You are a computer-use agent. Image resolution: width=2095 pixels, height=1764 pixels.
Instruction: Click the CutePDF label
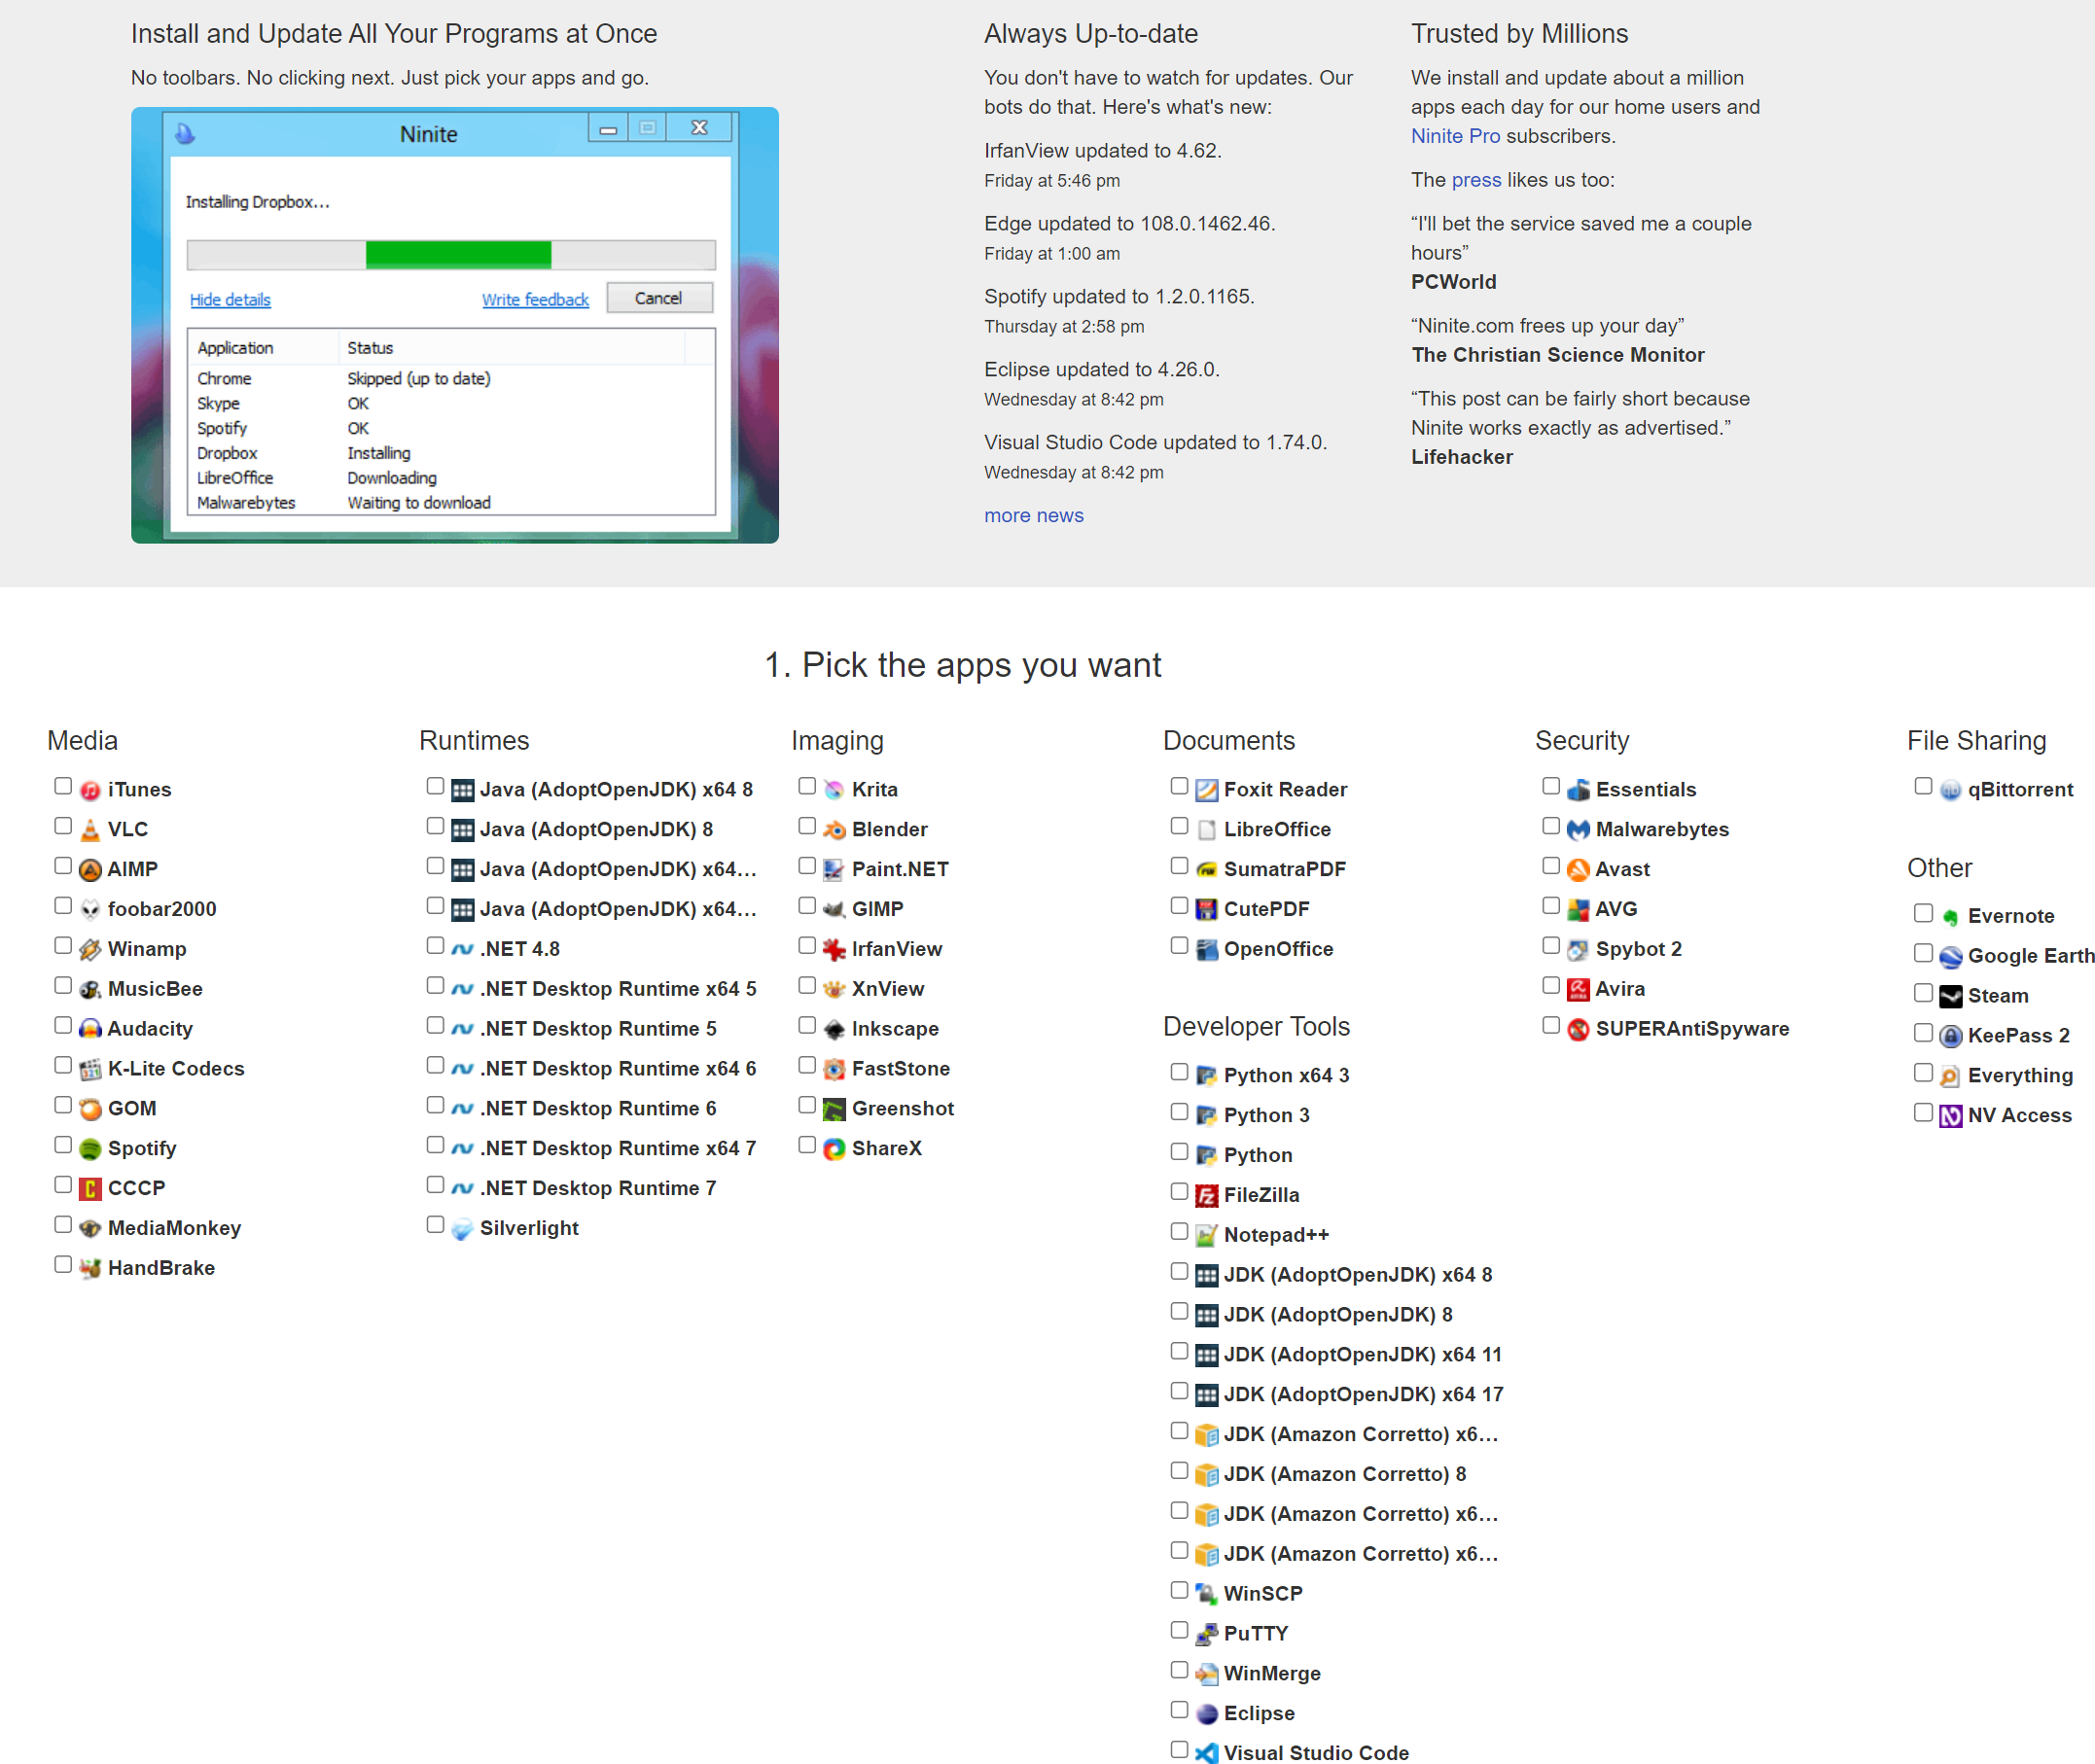1266,910
